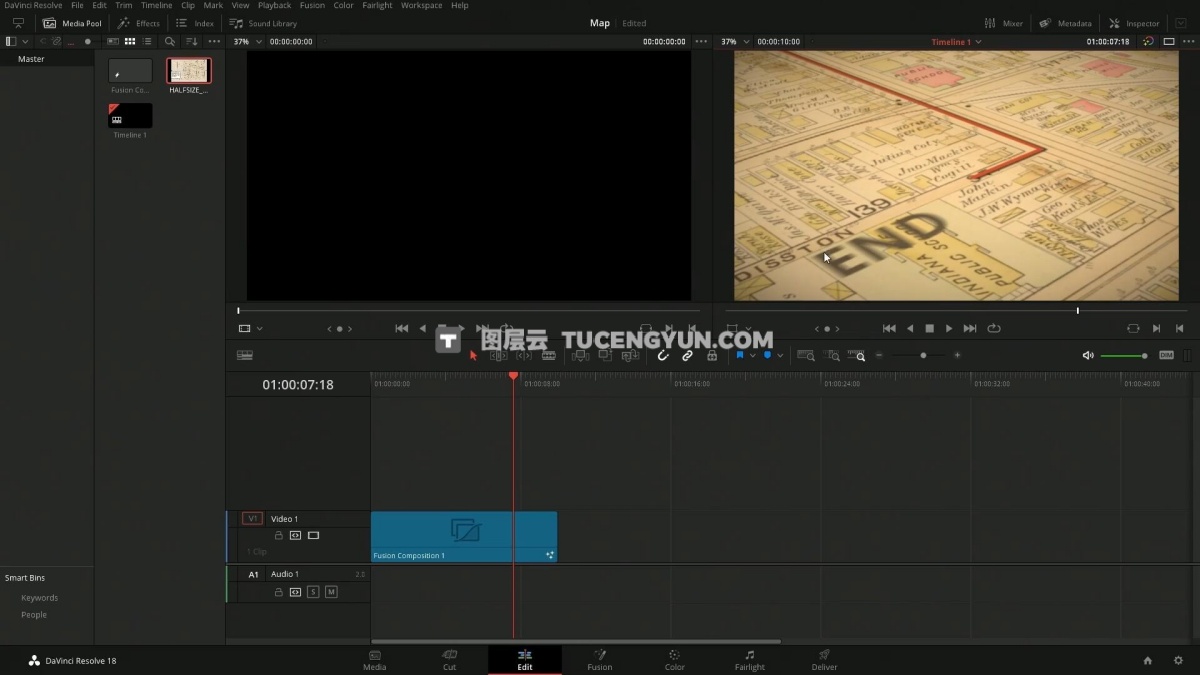Image resolution: width=1200 pixels, height=675 pixels.
Task: Open the Keywords smart bin
Action: coord(40,598)
